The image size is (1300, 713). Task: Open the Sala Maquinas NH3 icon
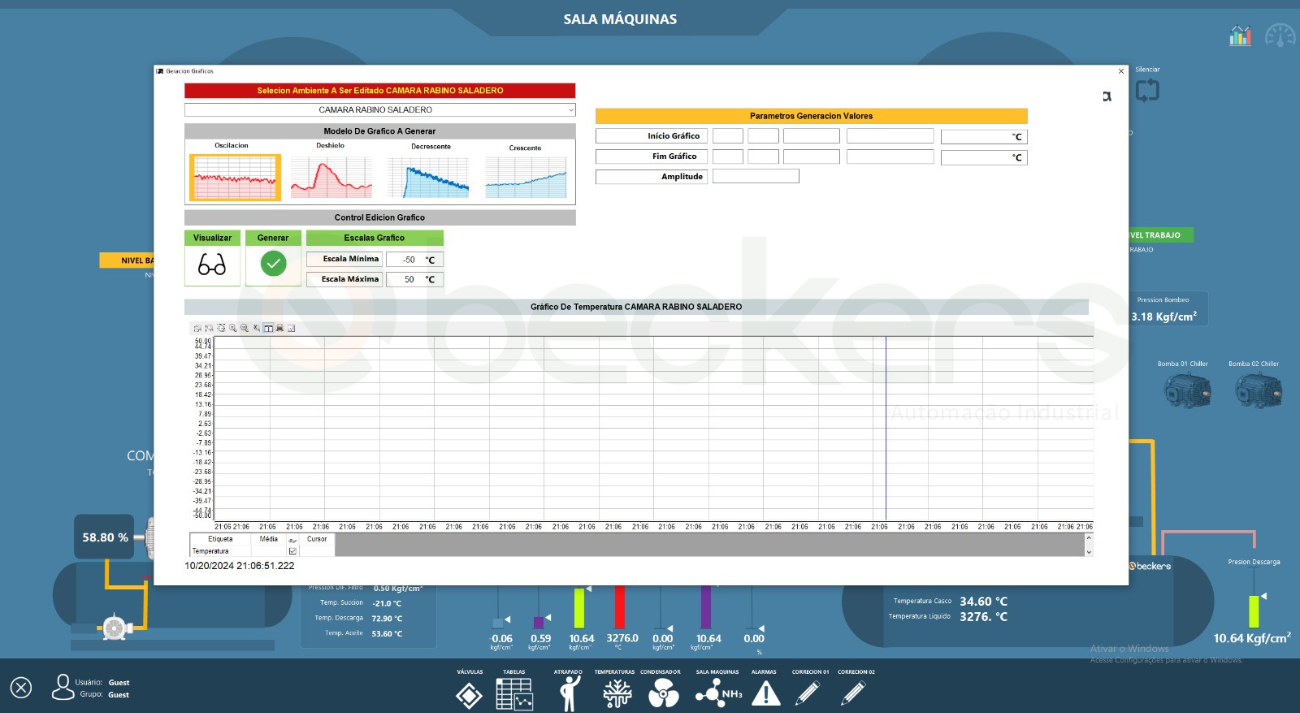click(718, 693)
